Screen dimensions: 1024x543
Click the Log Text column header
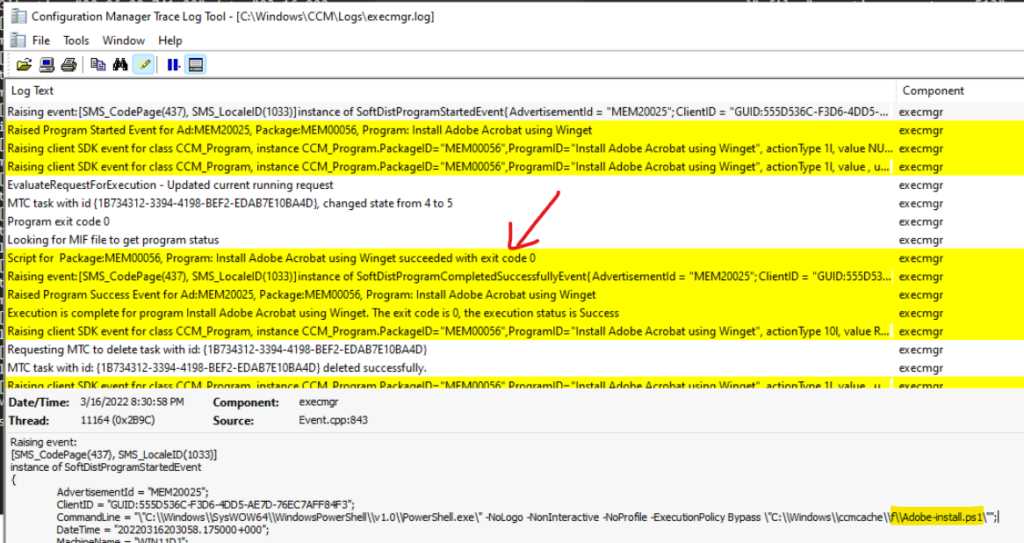[451, 91]
